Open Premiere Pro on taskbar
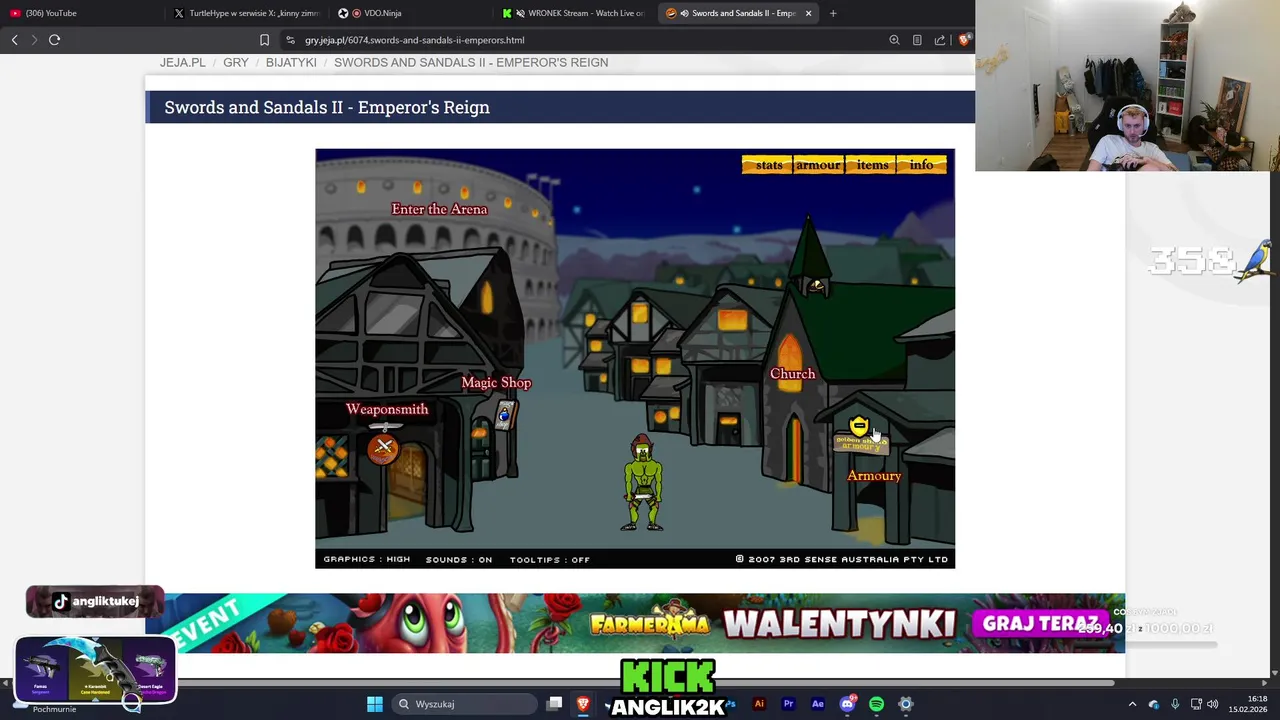Viewport: 1280px width, 720px height. 788,704
